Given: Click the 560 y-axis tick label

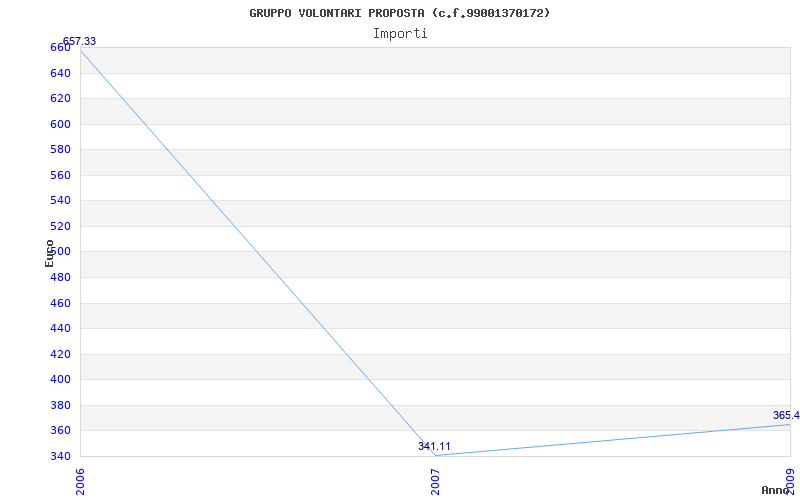Looking at the screenshot, I should coord(60,176).
